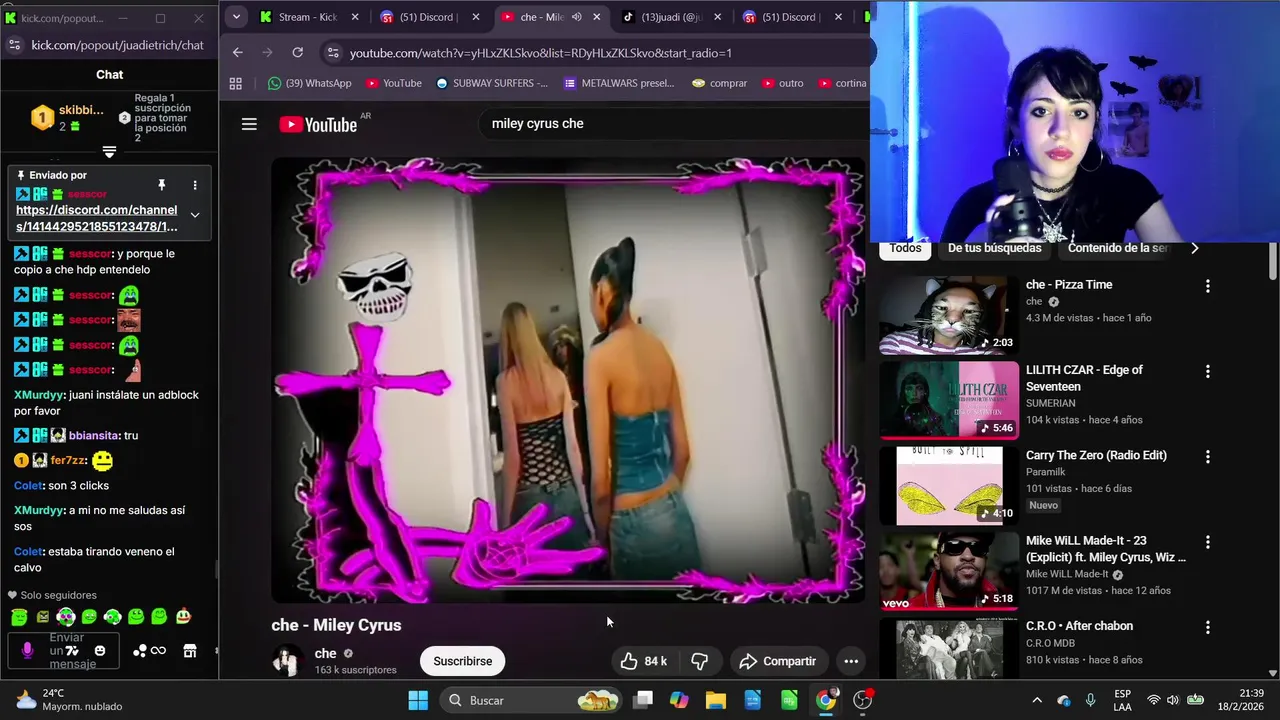Open options for Carry The Zero video

tap(1207, 456)
